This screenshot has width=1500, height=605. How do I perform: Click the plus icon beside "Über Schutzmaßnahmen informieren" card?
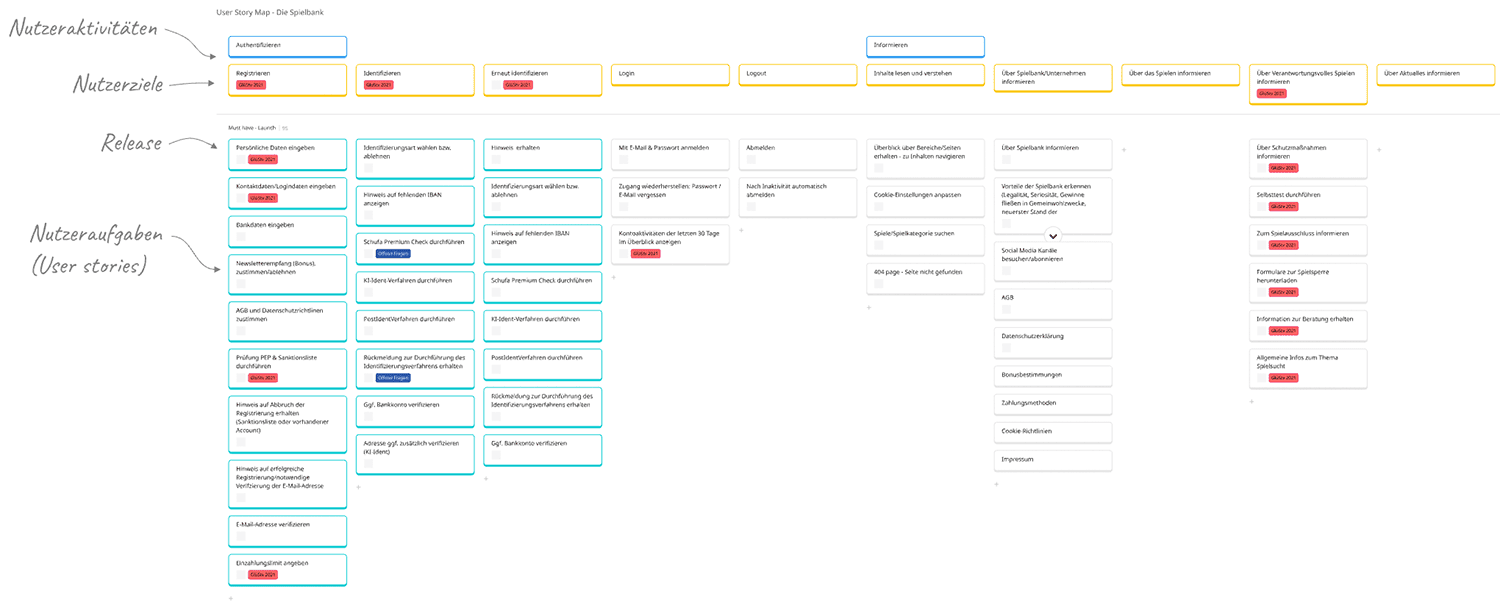point(1379,150)
